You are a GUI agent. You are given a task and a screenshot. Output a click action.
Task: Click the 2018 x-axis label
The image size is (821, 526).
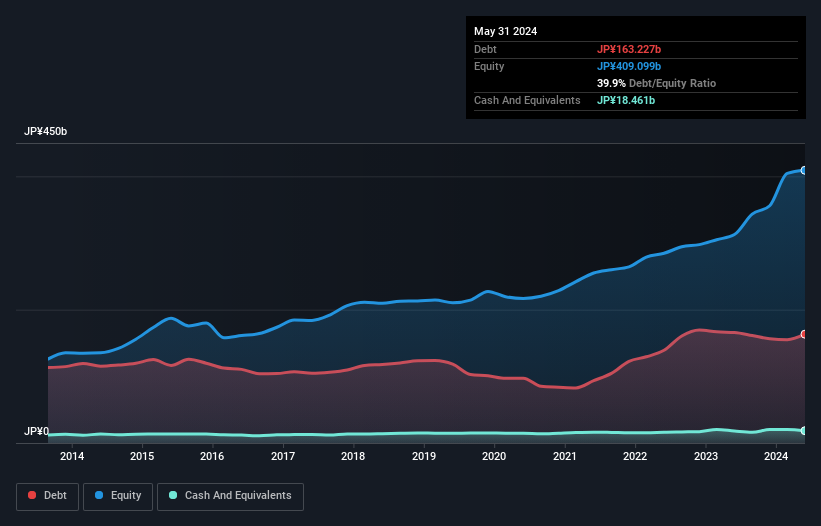pyautogui.click(x=353, y=456)
